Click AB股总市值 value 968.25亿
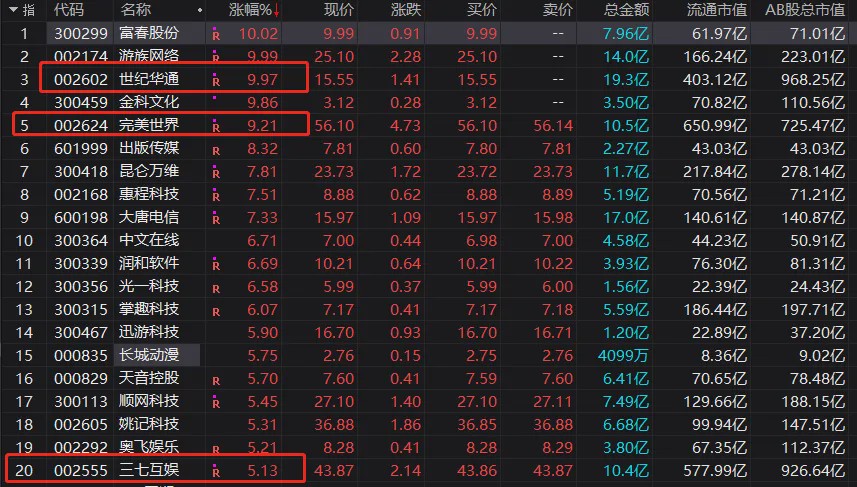The image size is (857, 487). click(813, 79)
